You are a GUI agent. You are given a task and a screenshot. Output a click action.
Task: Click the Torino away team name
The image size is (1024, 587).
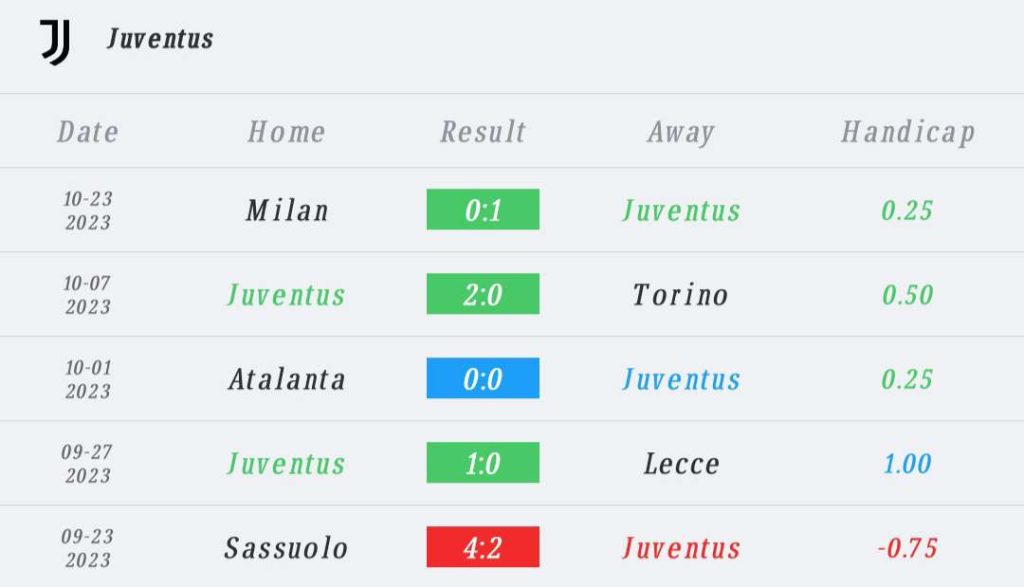680,294
